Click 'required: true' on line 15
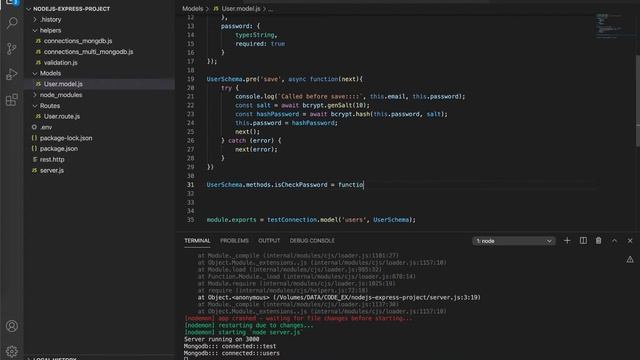The width and height of the screenshot is (640, 360). [x=260, y=44]
